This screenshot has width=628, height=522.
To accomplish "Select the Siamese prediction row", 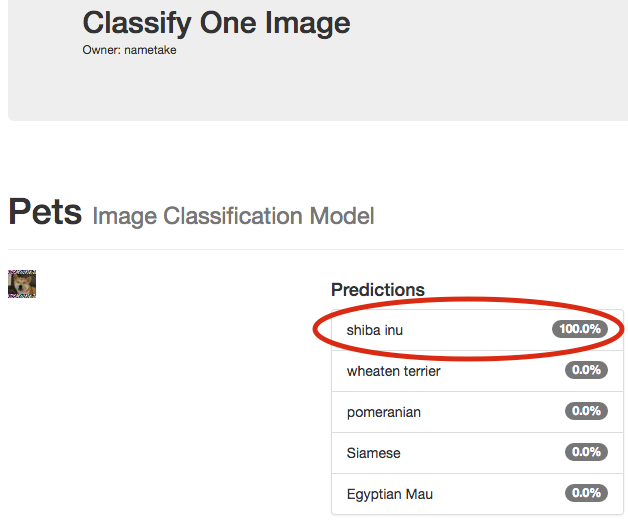I will pyautogui.click(x=477, y=453).
